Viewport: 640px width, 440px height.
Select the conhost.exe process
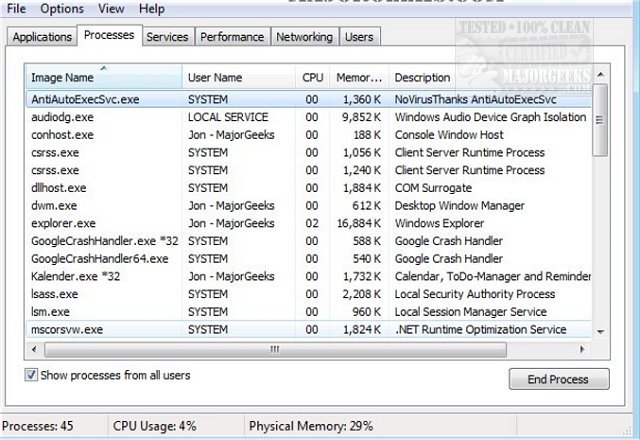309,135
